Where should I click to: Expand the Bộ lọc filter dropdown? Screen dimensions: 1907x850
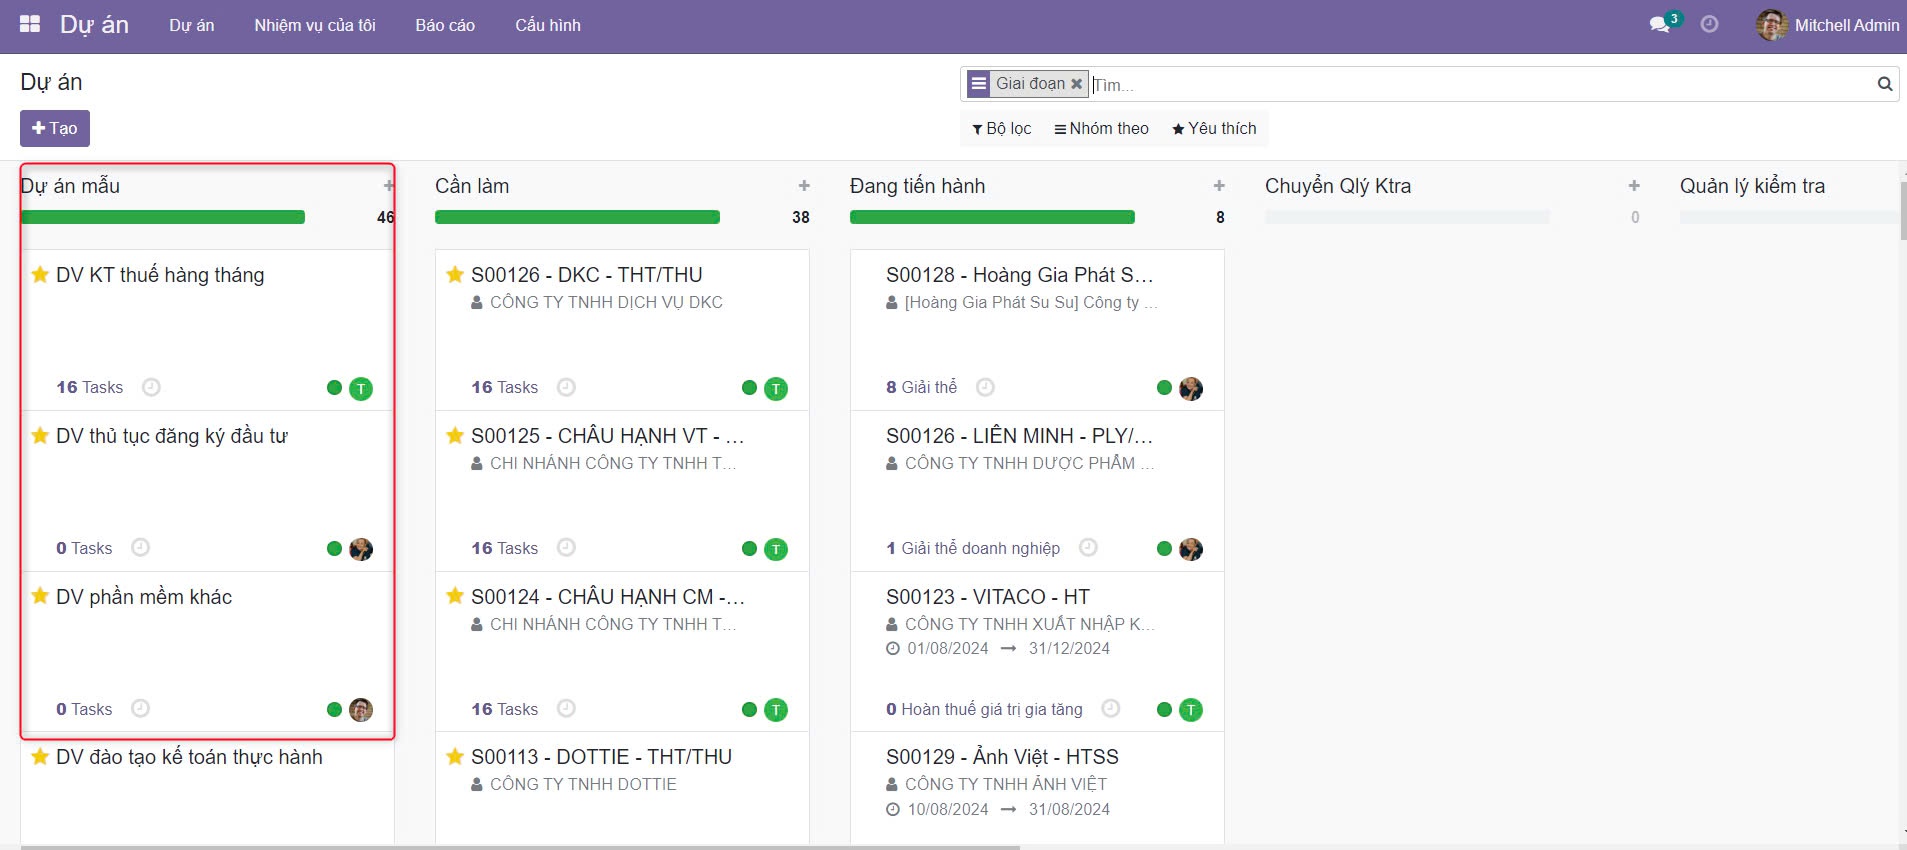[1001, 129]
